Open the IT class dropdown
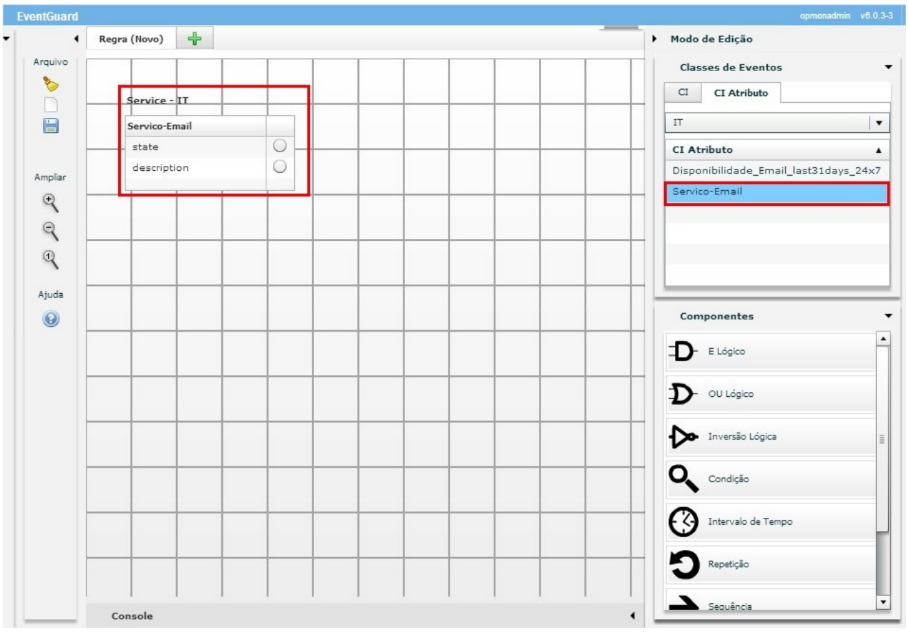Screen dimensions: 908x632 (x=880, y=122)
